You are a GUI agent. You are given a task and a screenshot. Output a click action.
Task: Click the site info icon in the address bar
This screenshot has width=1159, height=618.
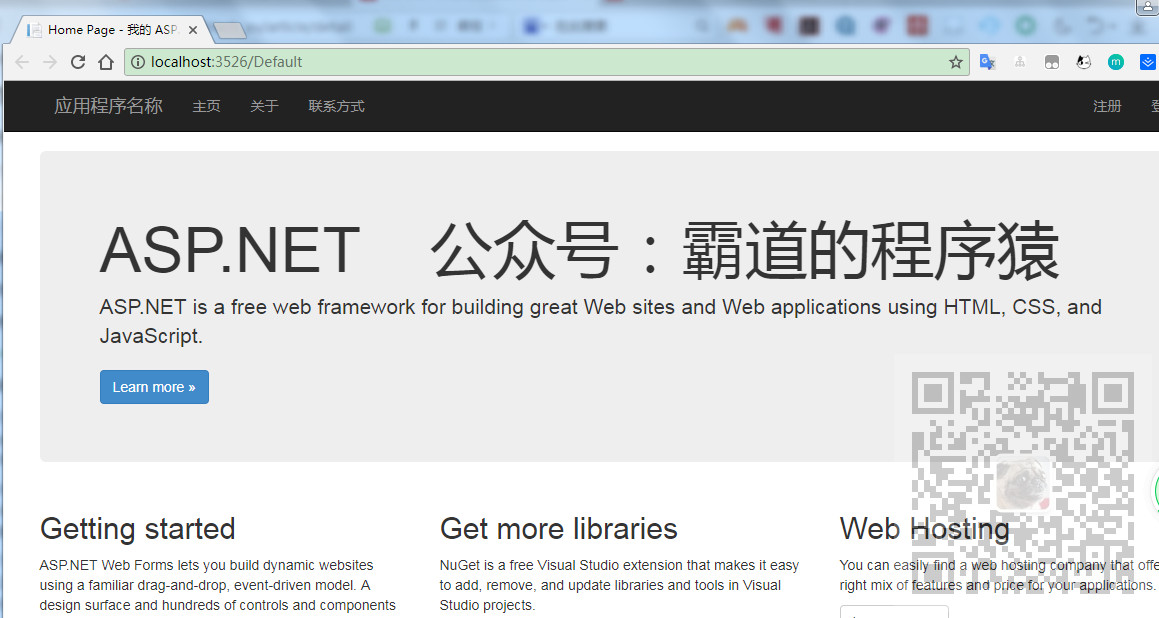137,61
